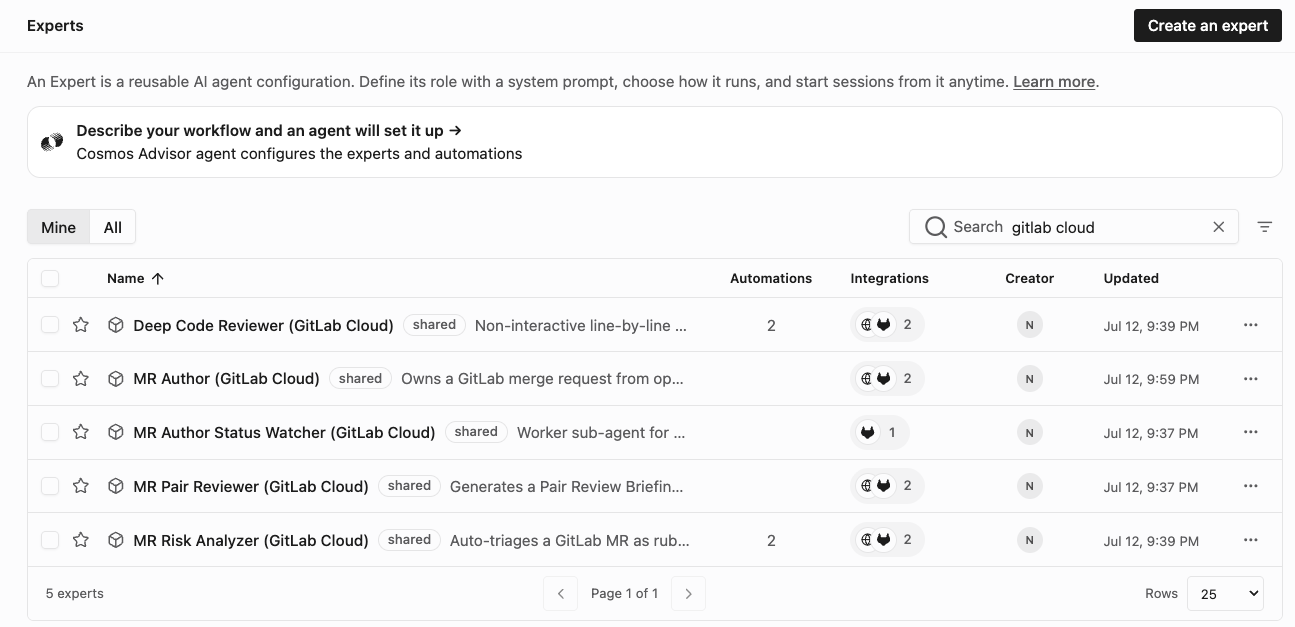Open MR Risk Analyzer (GitLab Cloud) expert
The height and width of the screenshot is (627, 1295).
coord(251,540)
